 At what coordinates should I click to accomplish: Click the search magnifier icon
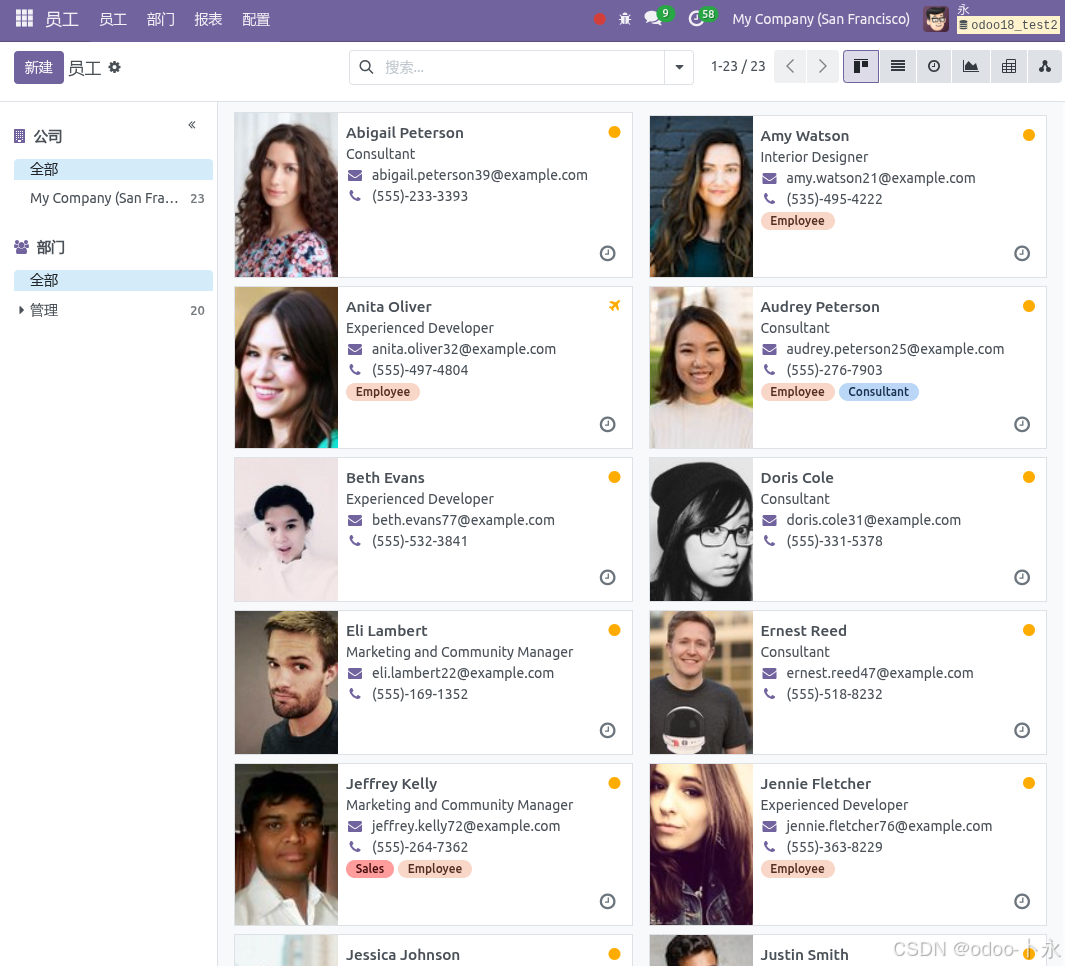tap(366, 67)
